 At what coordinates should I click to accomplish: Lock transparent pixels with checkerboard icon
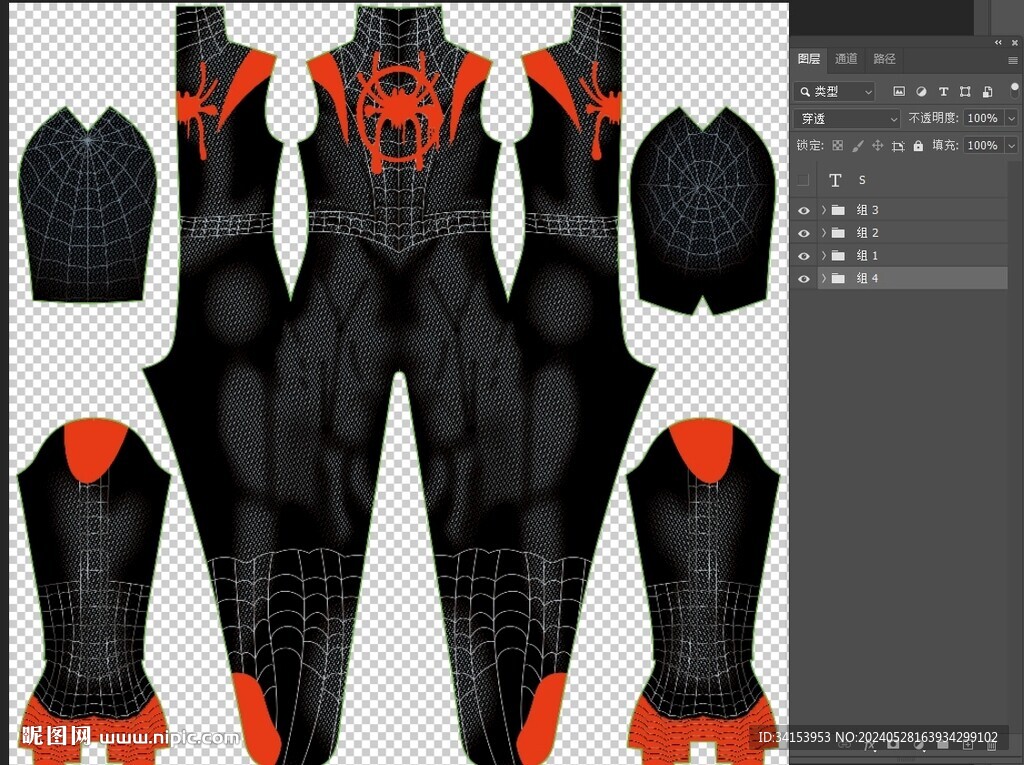837,145
